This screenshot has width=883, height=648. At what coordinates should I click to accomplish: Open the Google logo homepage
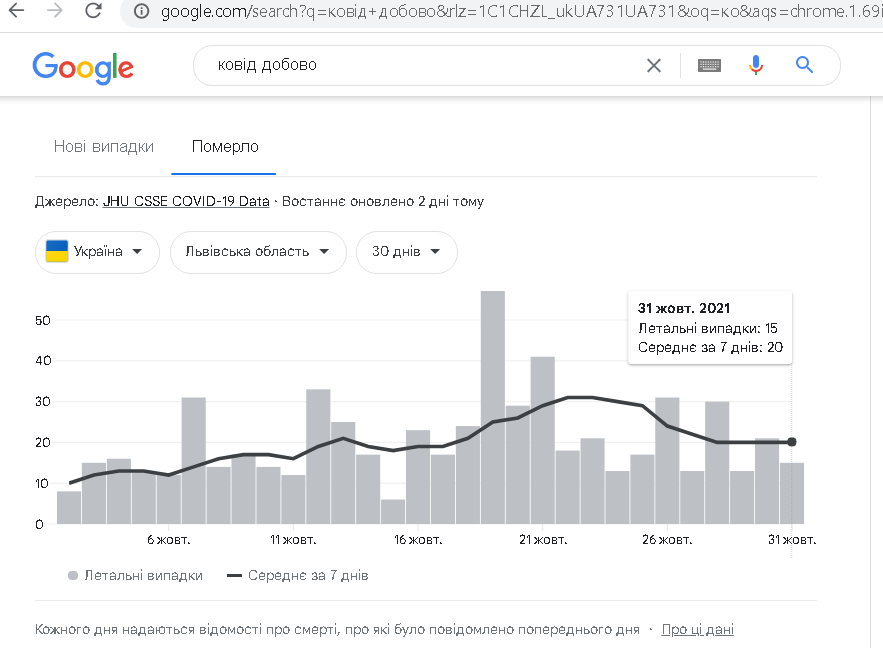click(x=83, y=66)
